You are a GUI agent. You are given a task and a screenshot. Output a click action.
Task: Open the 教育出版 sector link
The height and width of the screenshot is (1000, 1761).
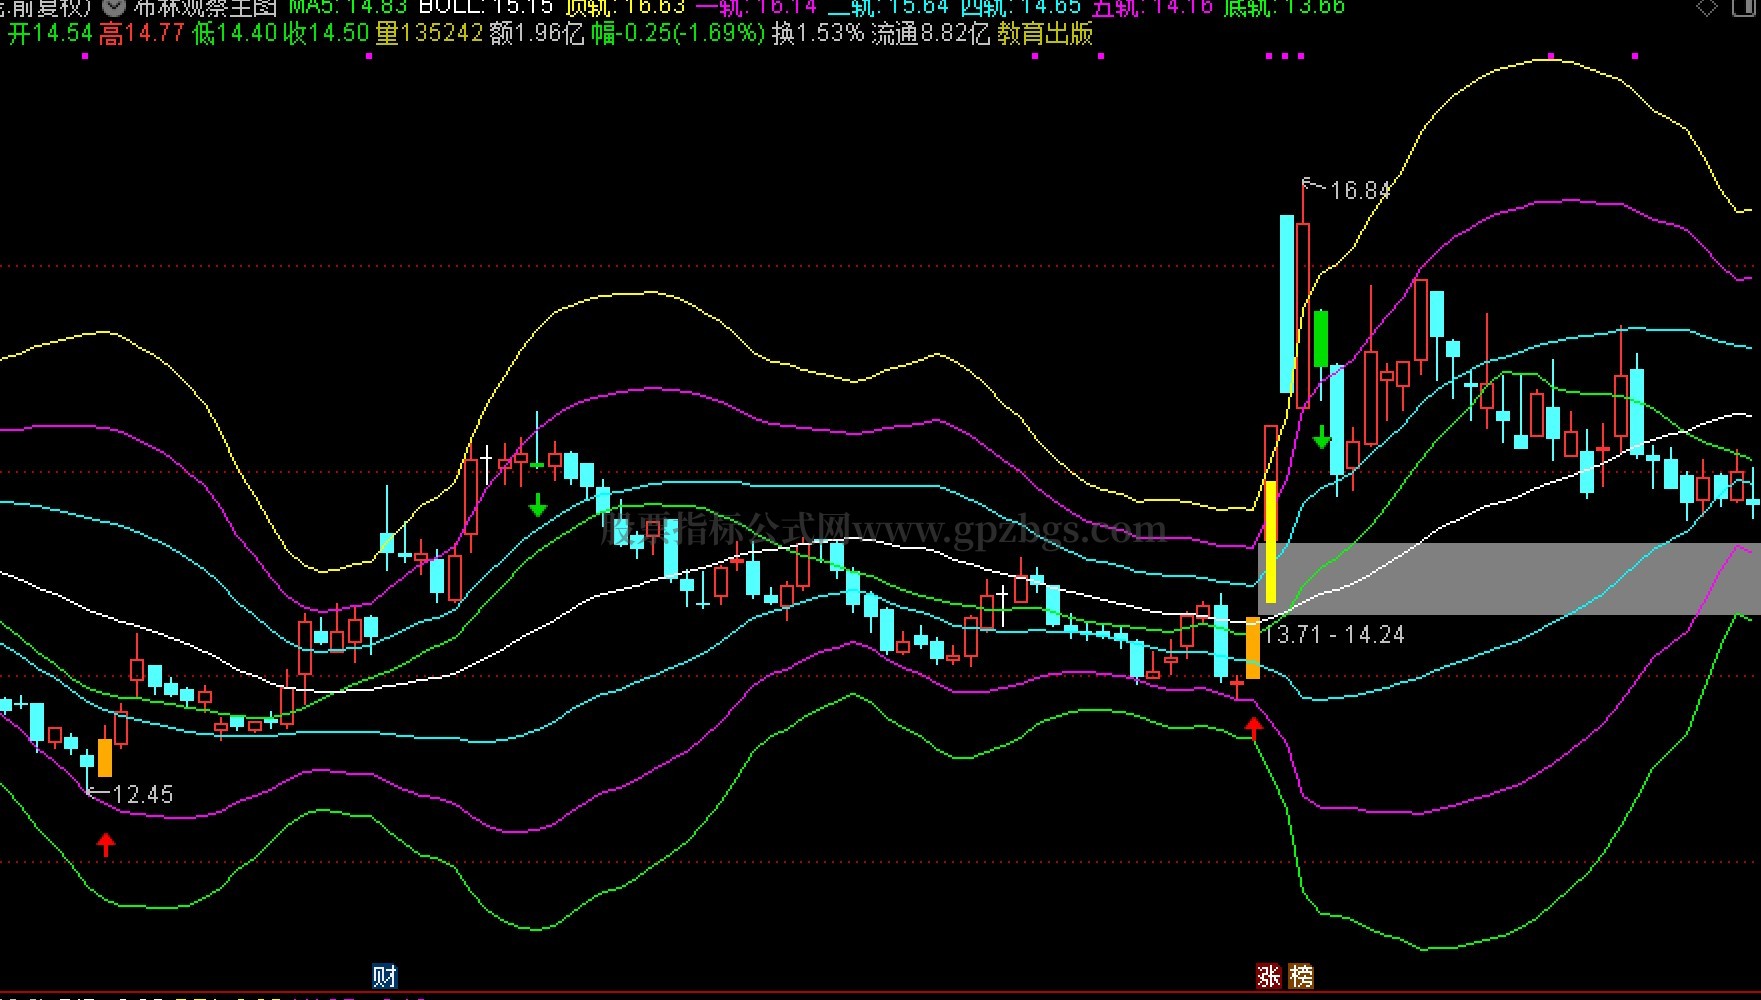coord(1045,34)
